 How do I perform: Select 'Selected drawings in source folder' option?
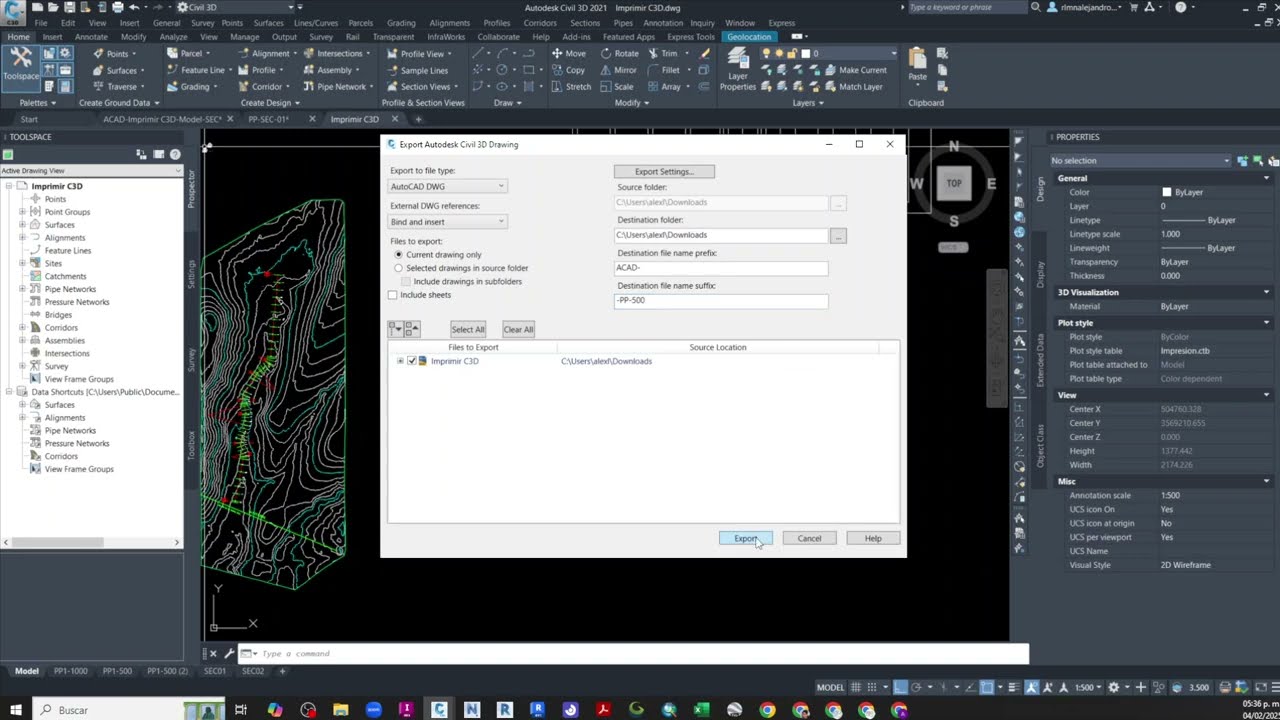[398, 268]
